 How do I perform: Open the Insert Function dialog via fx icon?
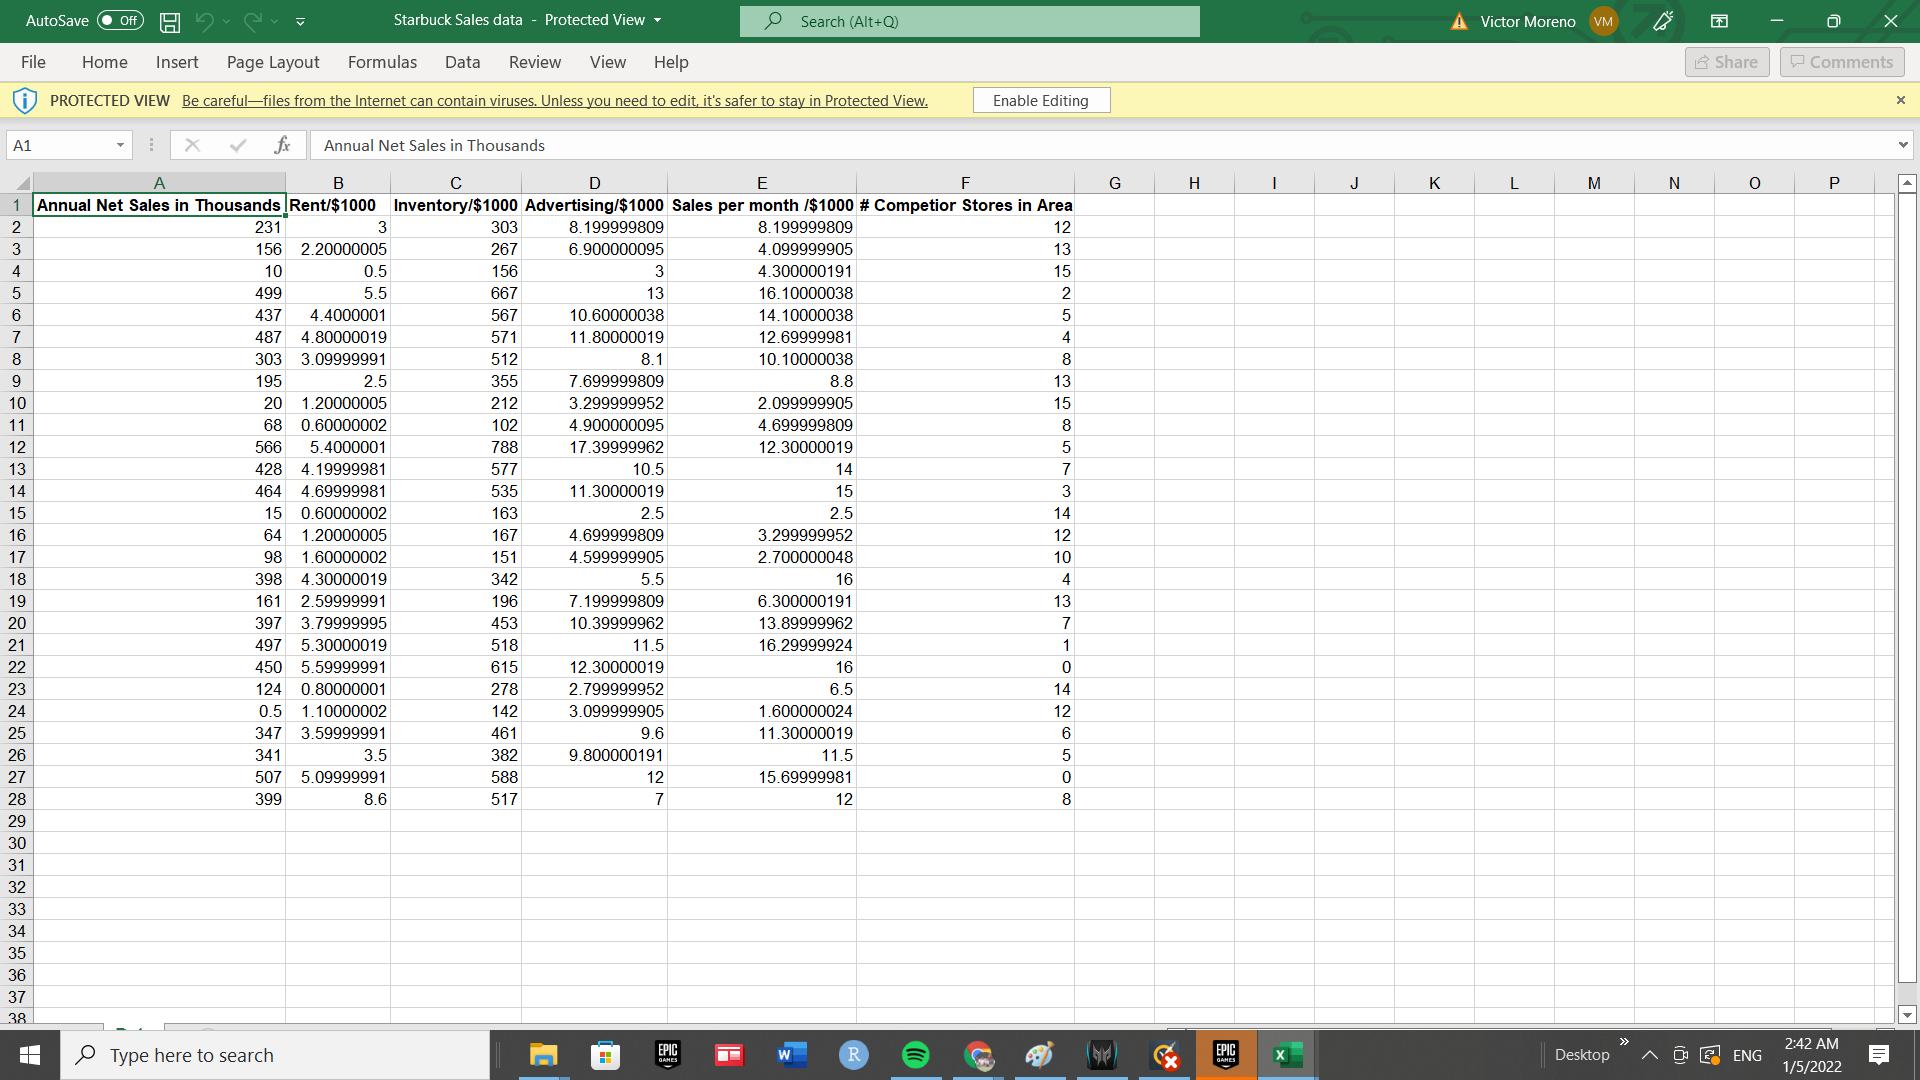283,145
